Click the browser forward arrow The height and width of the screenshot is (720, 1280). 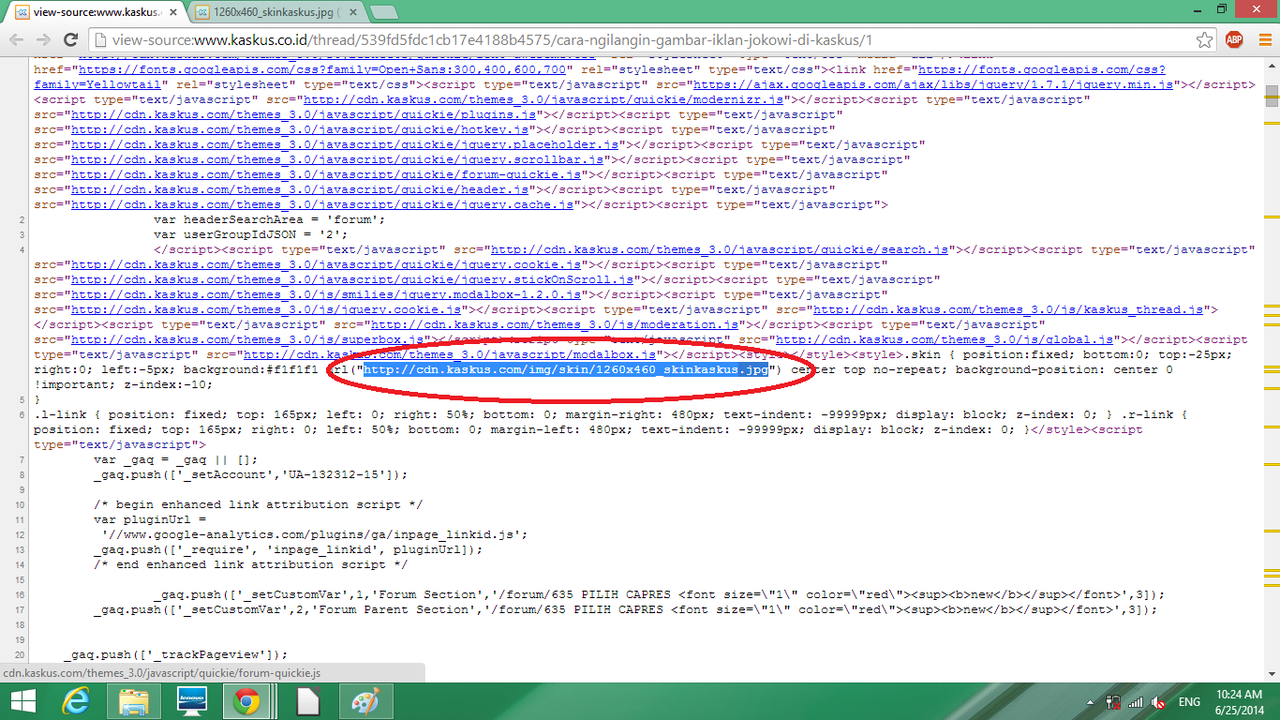pos(43,40)
